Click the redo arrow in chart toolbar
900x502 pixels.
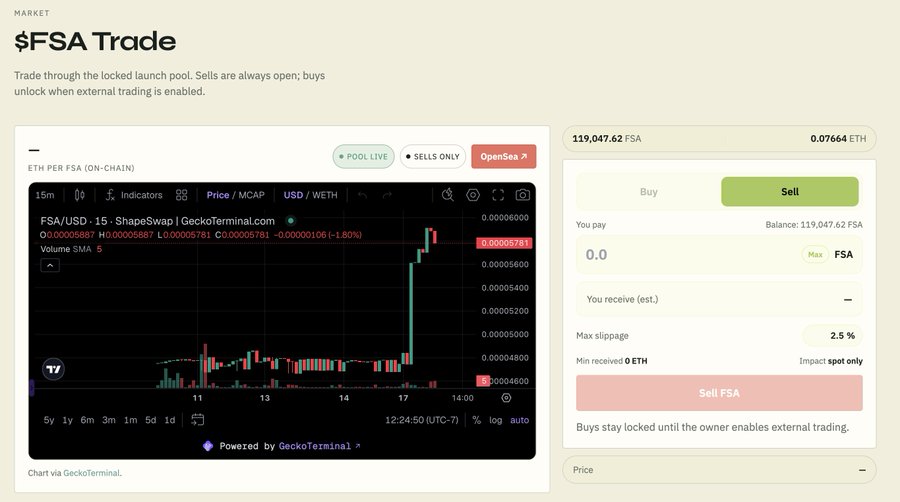387,196
